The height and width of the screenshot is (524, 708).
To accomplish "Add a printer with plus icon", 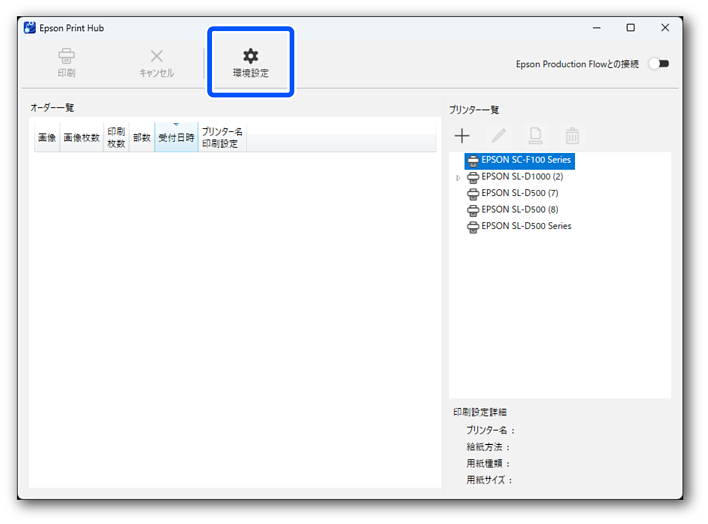I will pyautogui.click(x=462, y=136).
